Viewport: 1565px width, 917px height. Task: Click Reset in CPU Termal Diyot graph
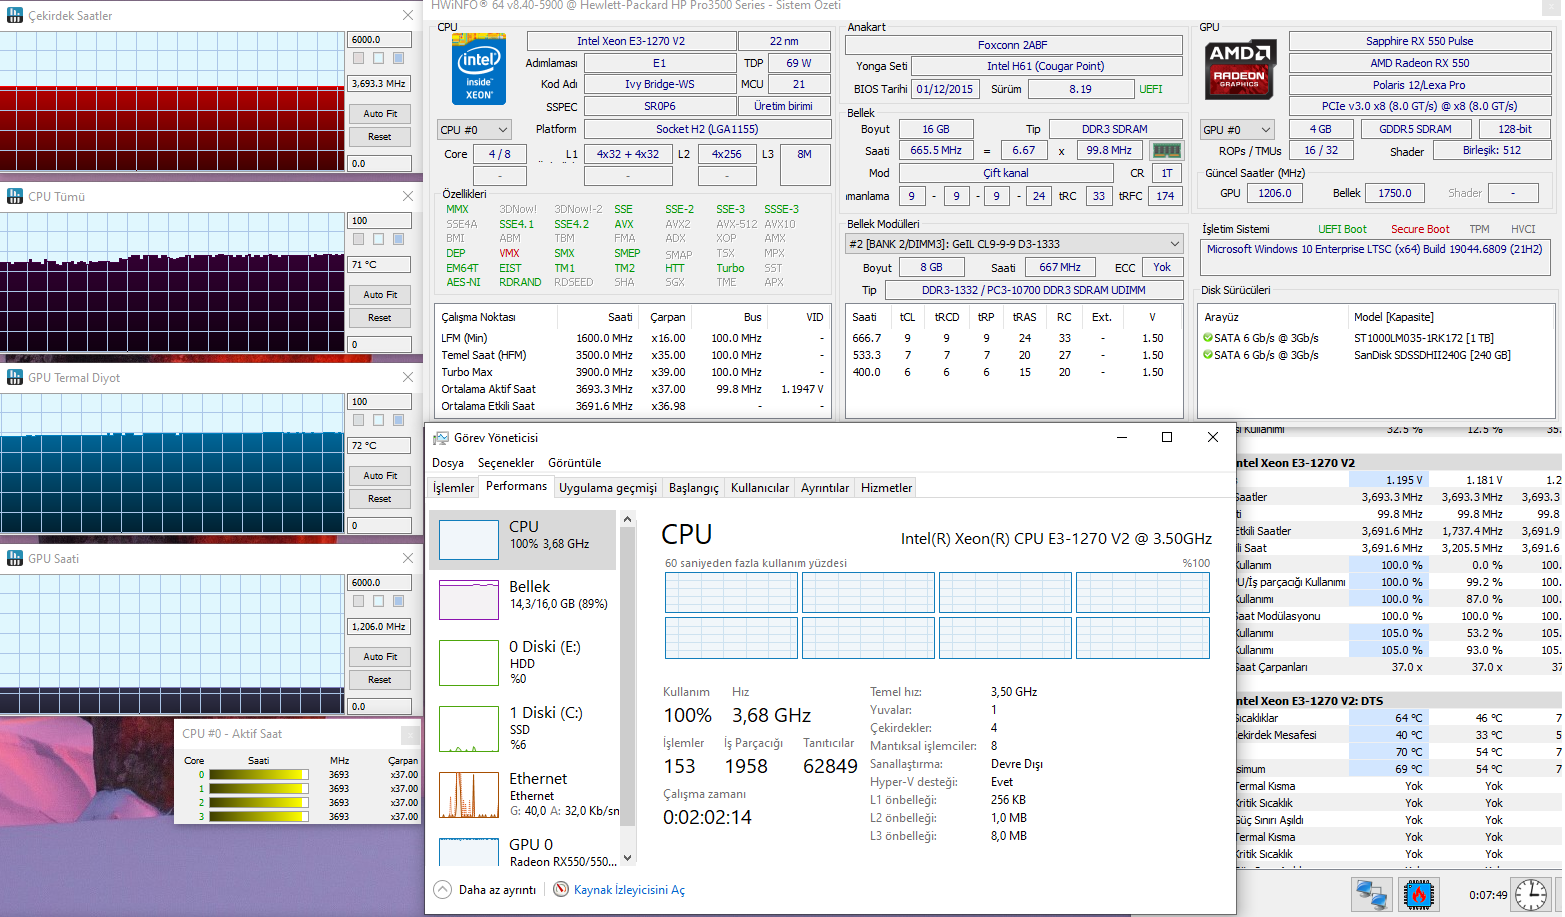(x=380, y=499)
